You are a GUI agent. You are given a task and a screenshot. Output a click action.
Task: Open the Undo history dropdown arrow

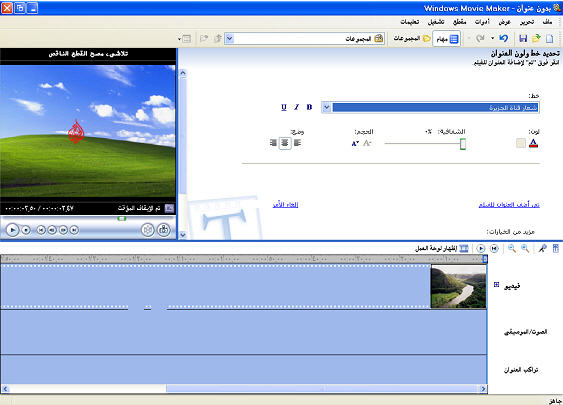[x=493, y=38]
